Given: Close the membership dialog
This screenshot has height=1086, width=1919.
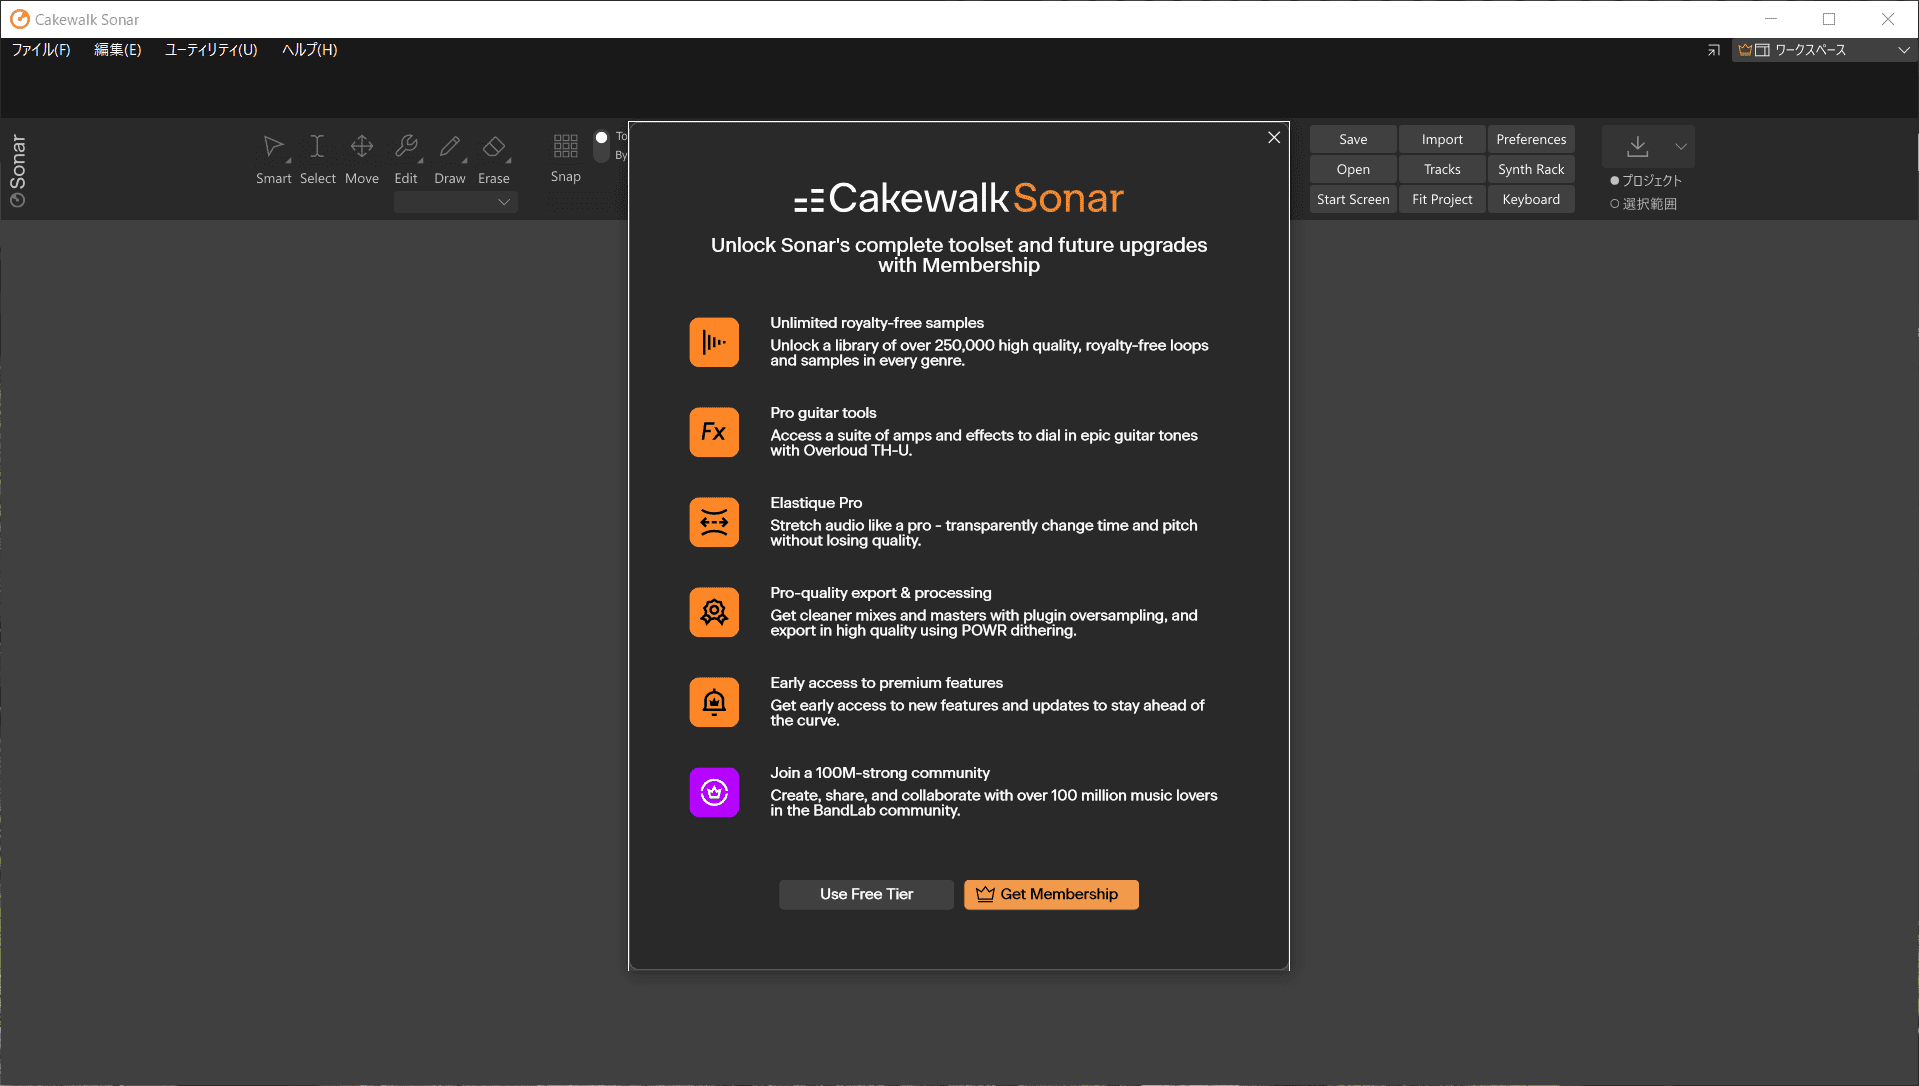Looking at the screenshot, I should (1273, 137).
